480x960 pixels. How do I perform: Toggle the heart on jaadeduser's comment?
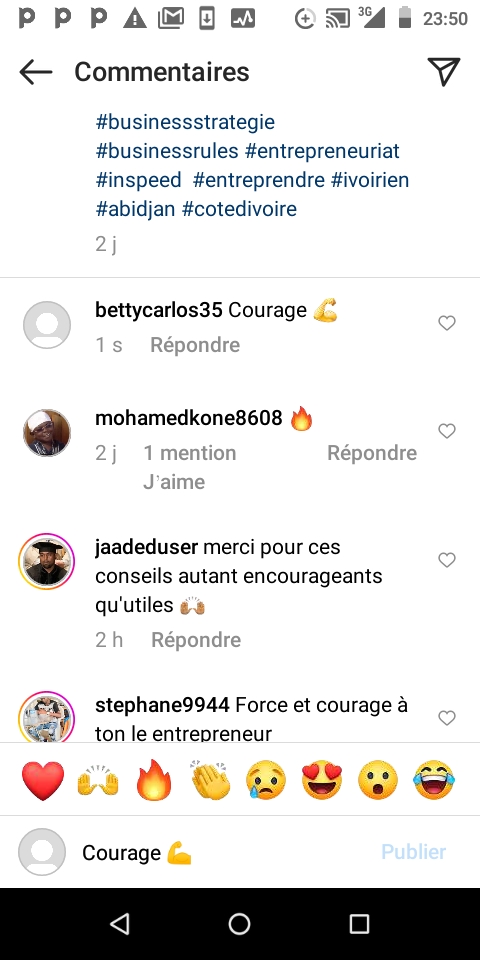click(x=447, y=560)
